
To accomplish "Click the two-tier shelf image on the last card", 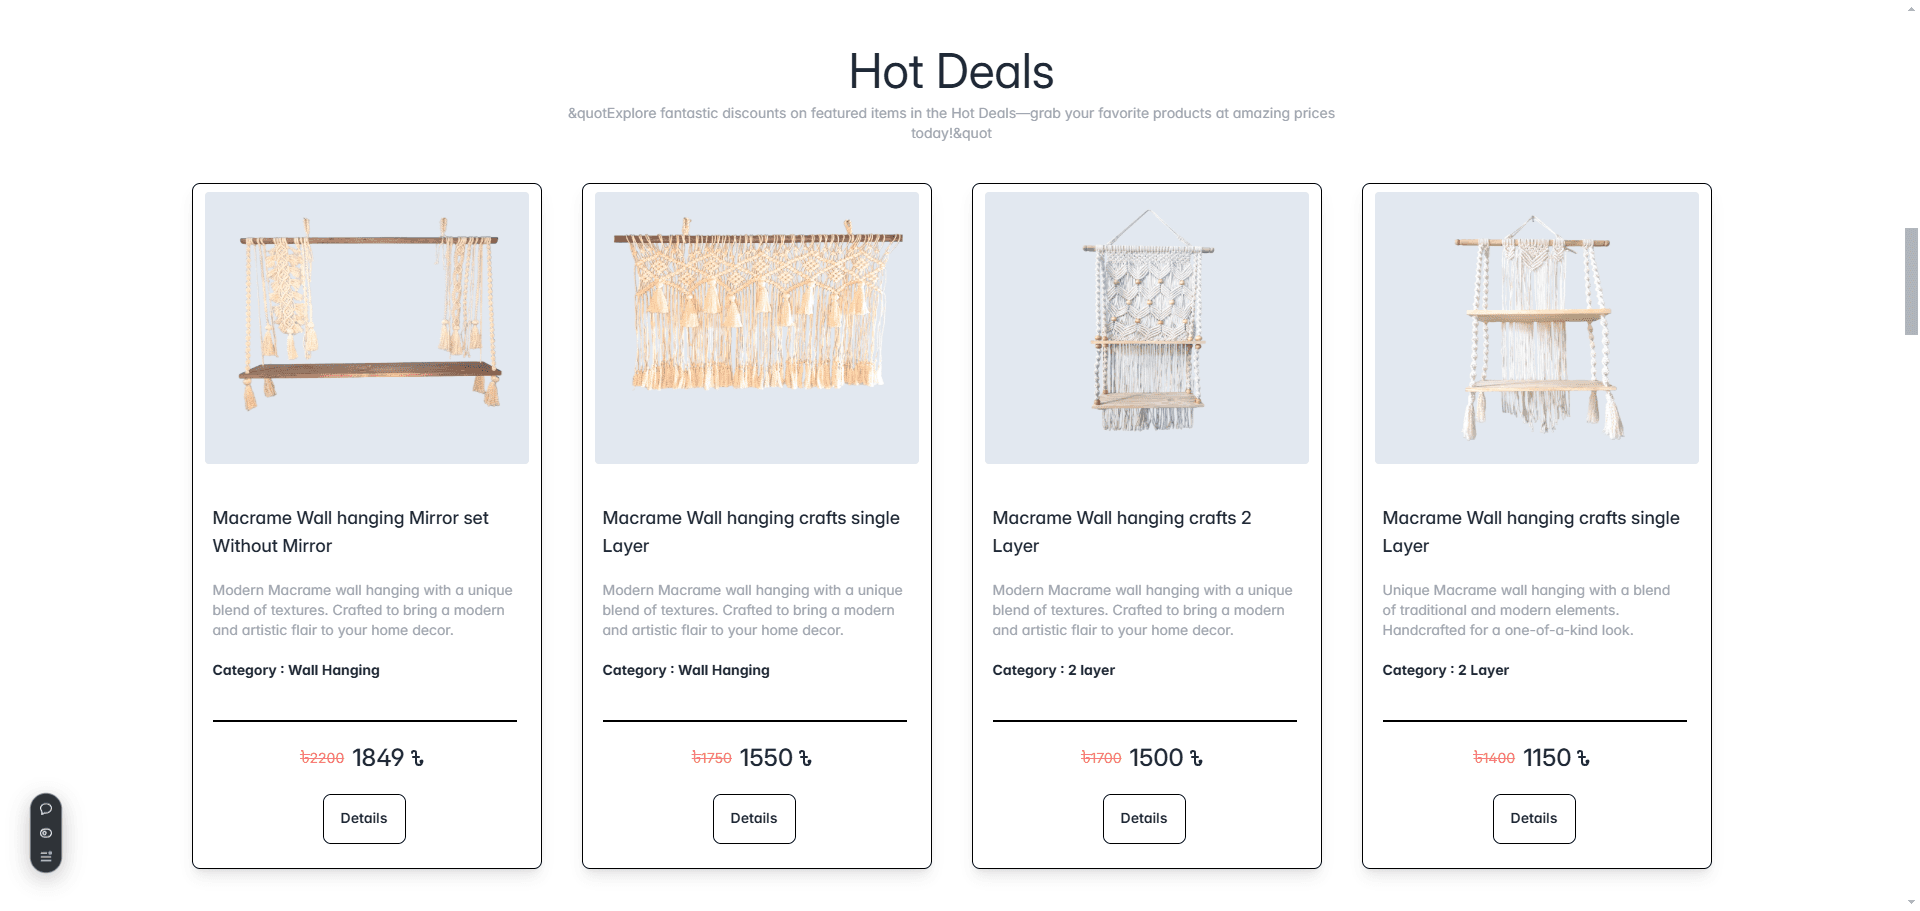I will 1536,327.
